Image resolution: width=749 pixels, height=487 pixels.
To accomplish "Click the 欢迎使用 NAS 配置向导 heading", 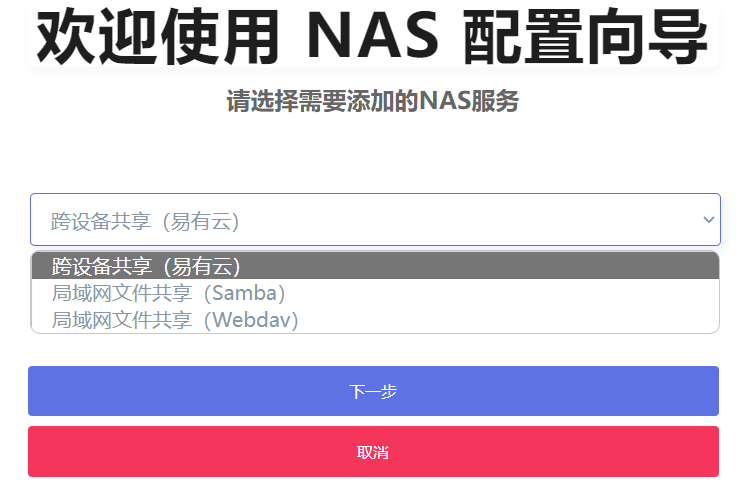I will click(x=373, y=36).
